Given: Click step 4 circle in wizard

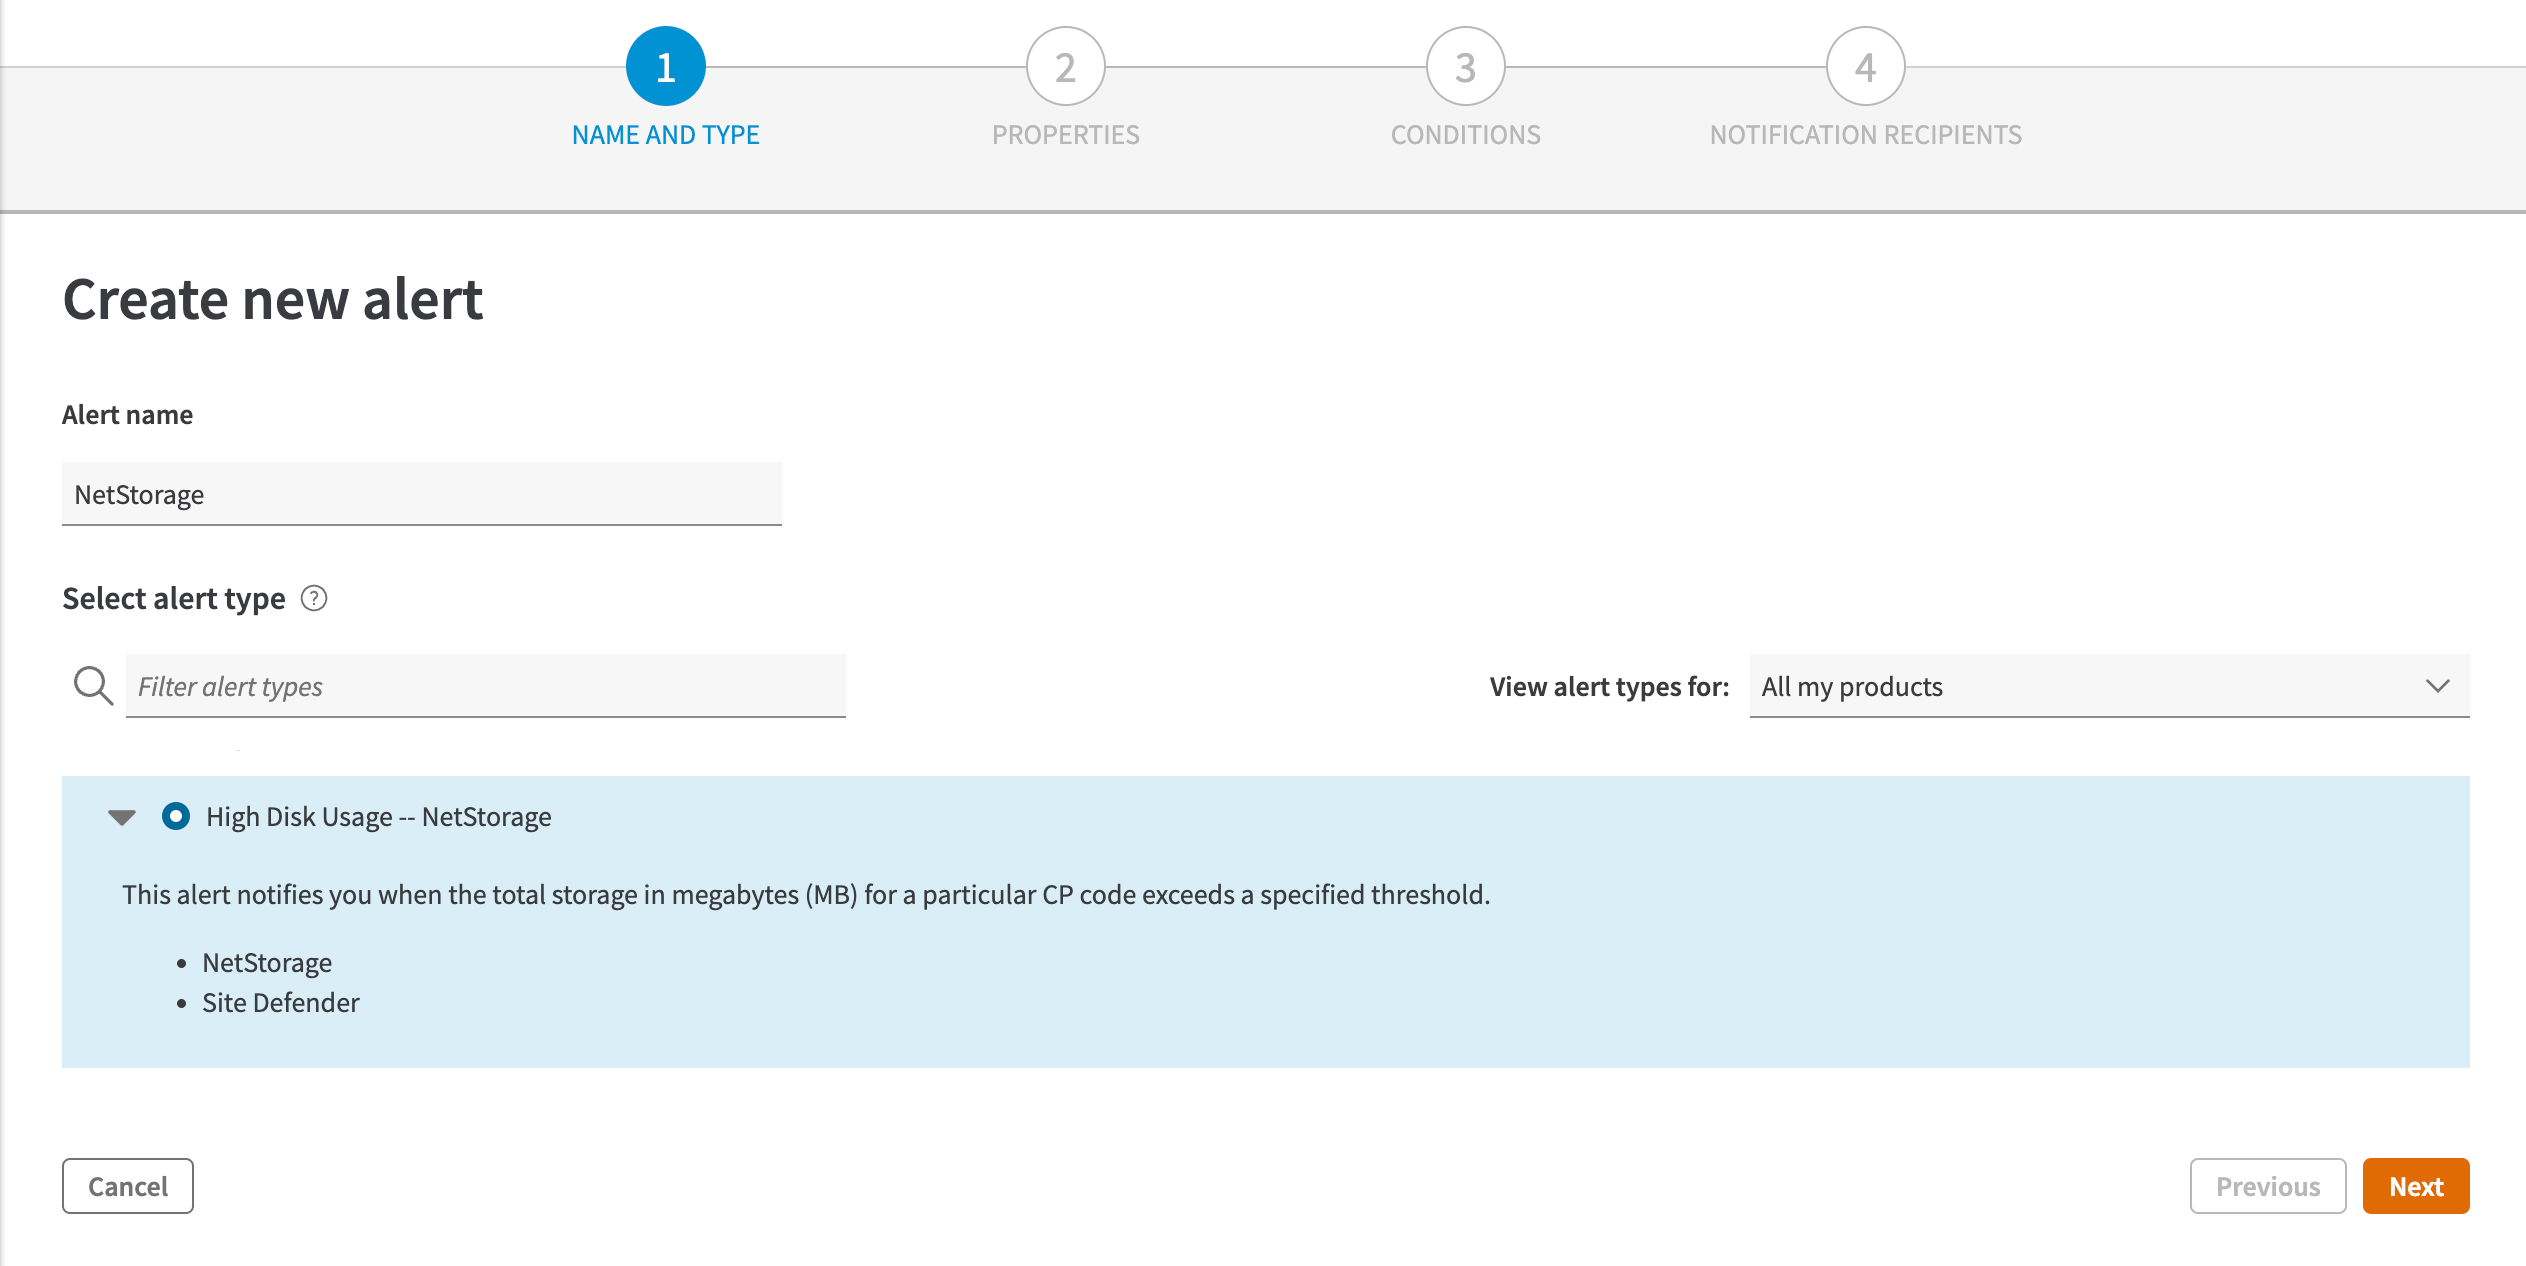Looking at the screenshot, I should 1865,67.
